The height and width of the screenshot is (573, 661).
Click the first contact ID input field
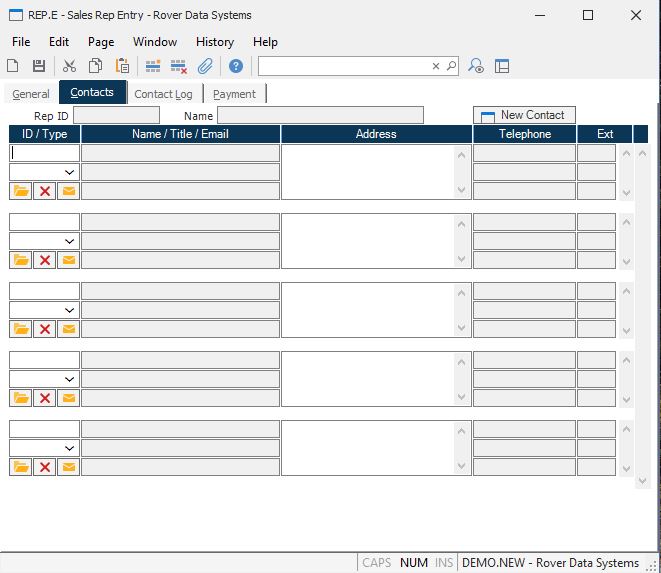(44, 153)
